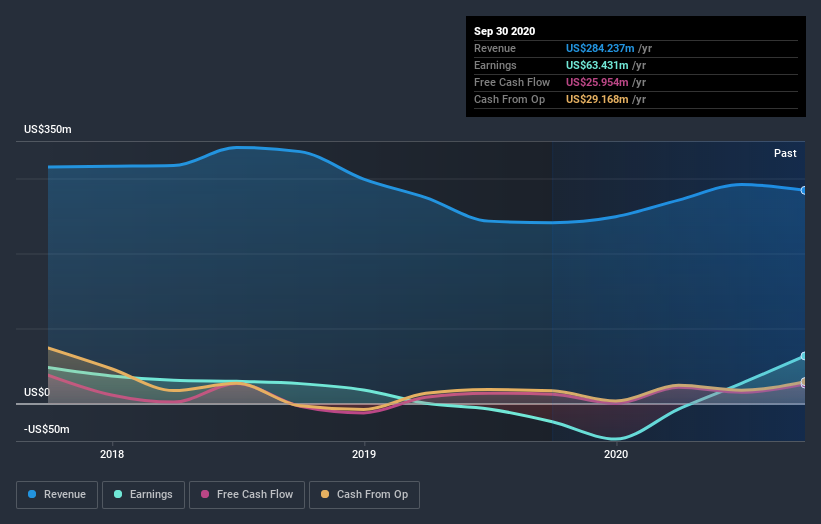Image resolution: width=821 pixels, height=524 pixels.
Task: Click the Earnings row label in tooltip
Action: (495, 65)
